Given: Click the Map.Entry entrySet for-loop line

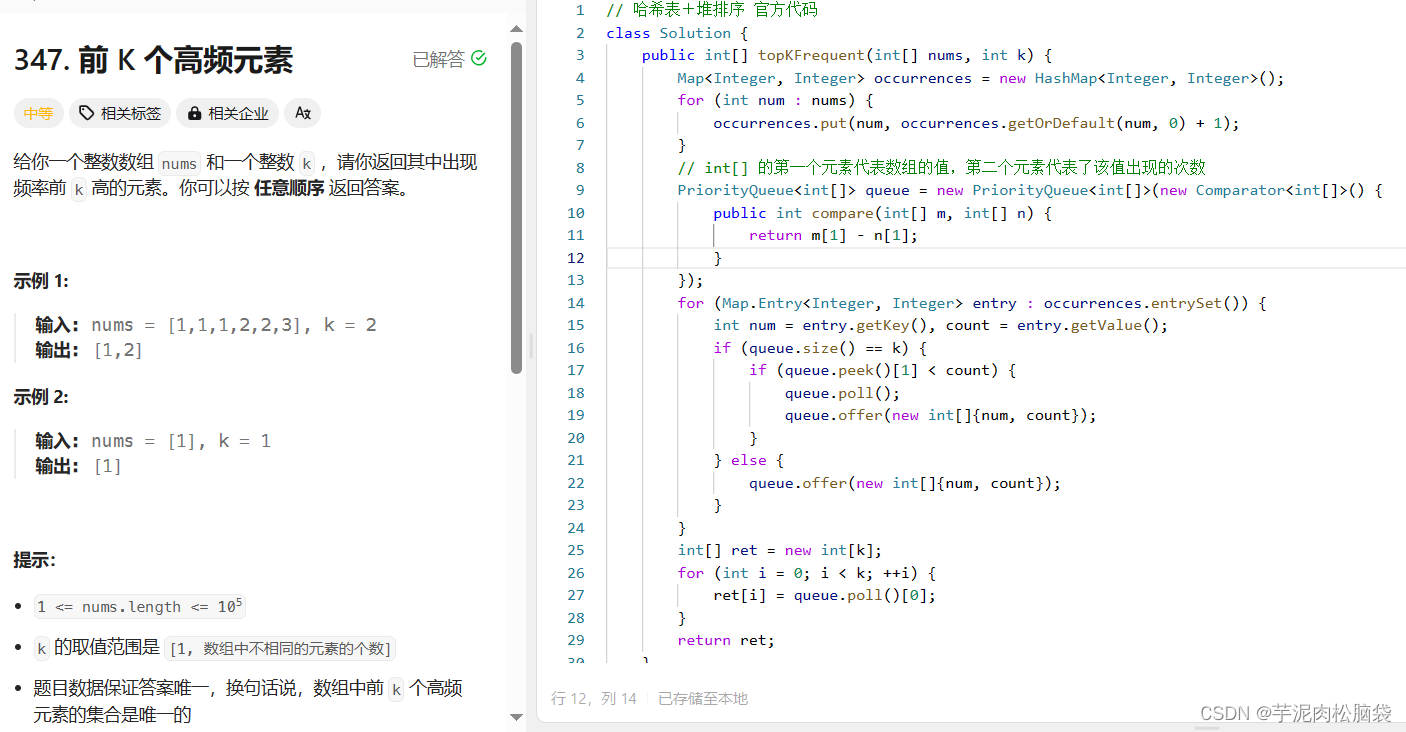Looking at the screenshot, I should pos(972,303).
